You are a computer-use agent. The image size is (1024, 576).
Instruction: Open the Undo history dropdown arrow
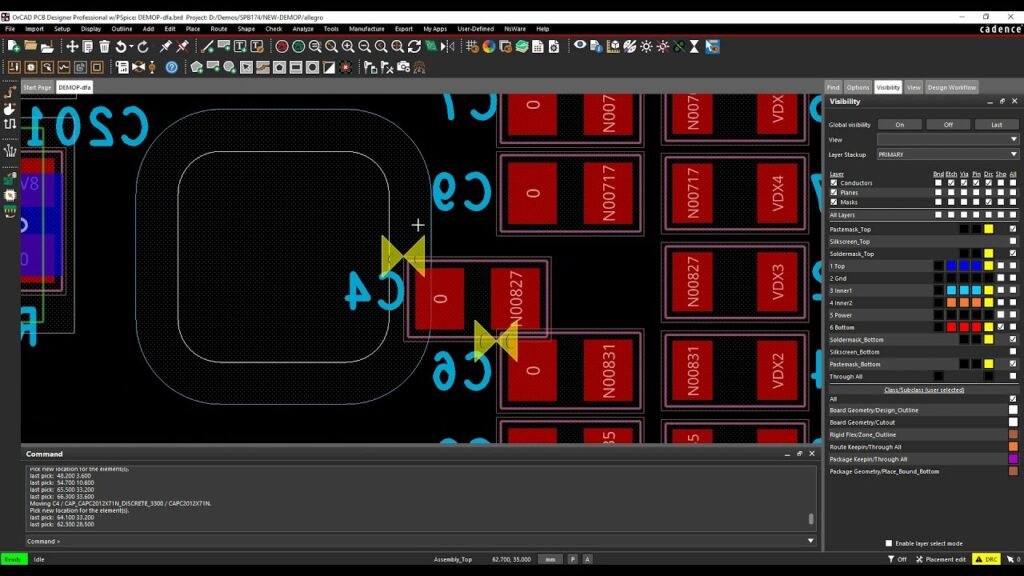131,46
